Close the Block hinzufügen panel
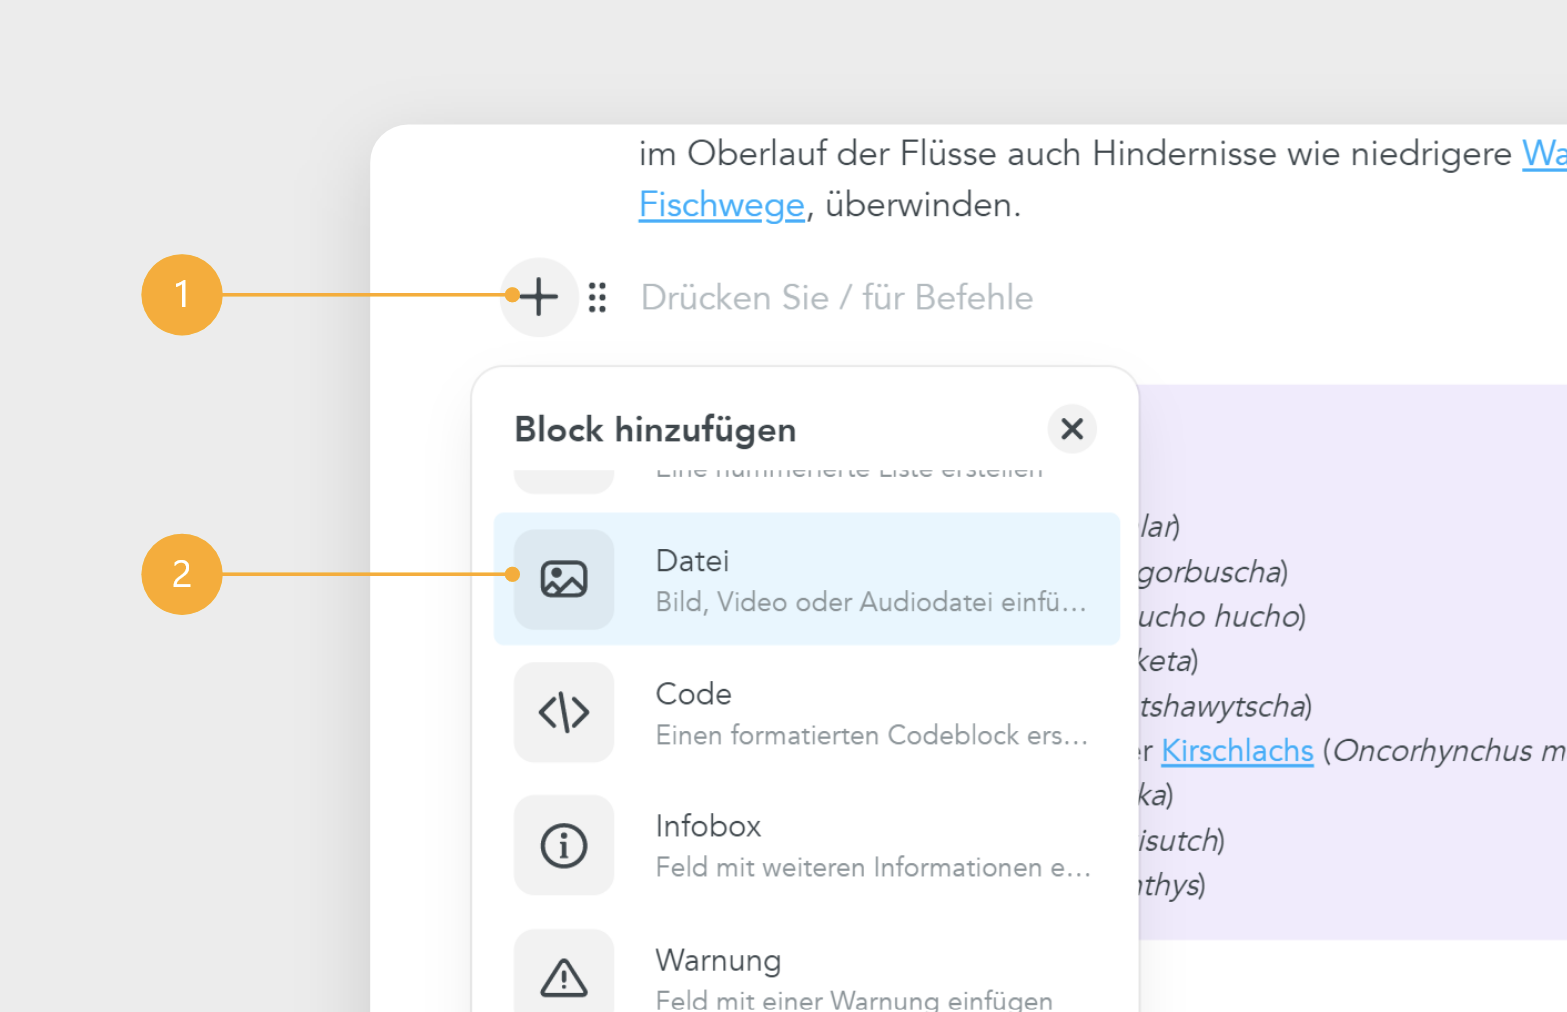1567x1012 pixels. point(1072,429)
